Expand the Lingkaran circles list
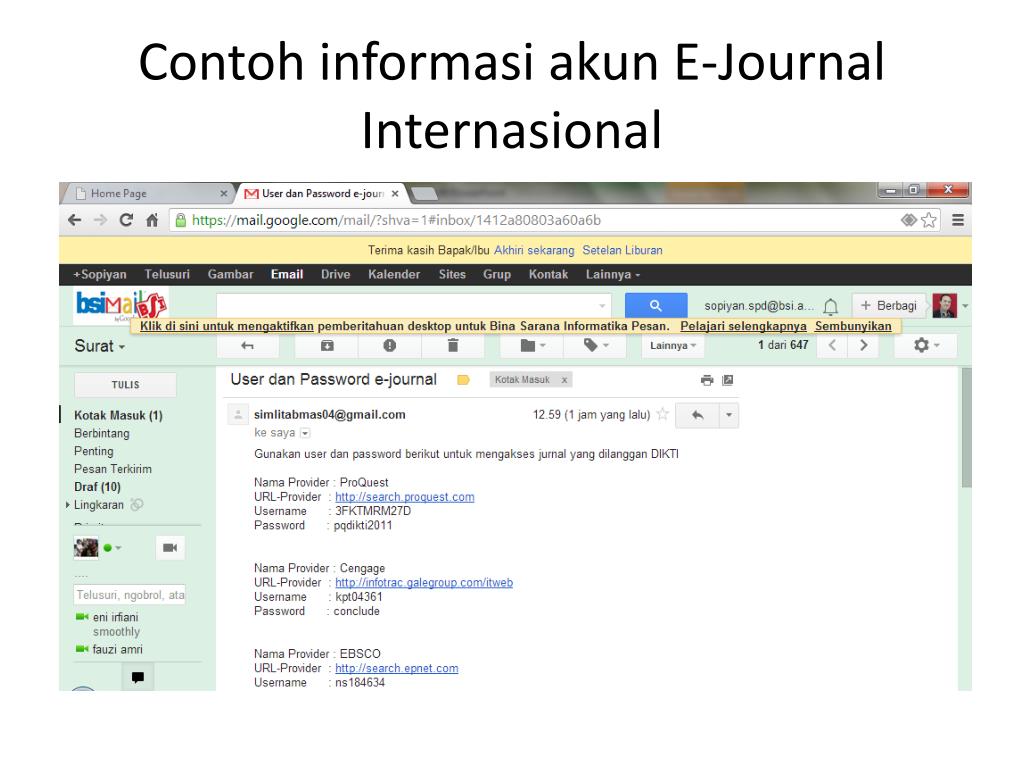The height and width of the screenshot is (768, 1024). click(67, 505)
